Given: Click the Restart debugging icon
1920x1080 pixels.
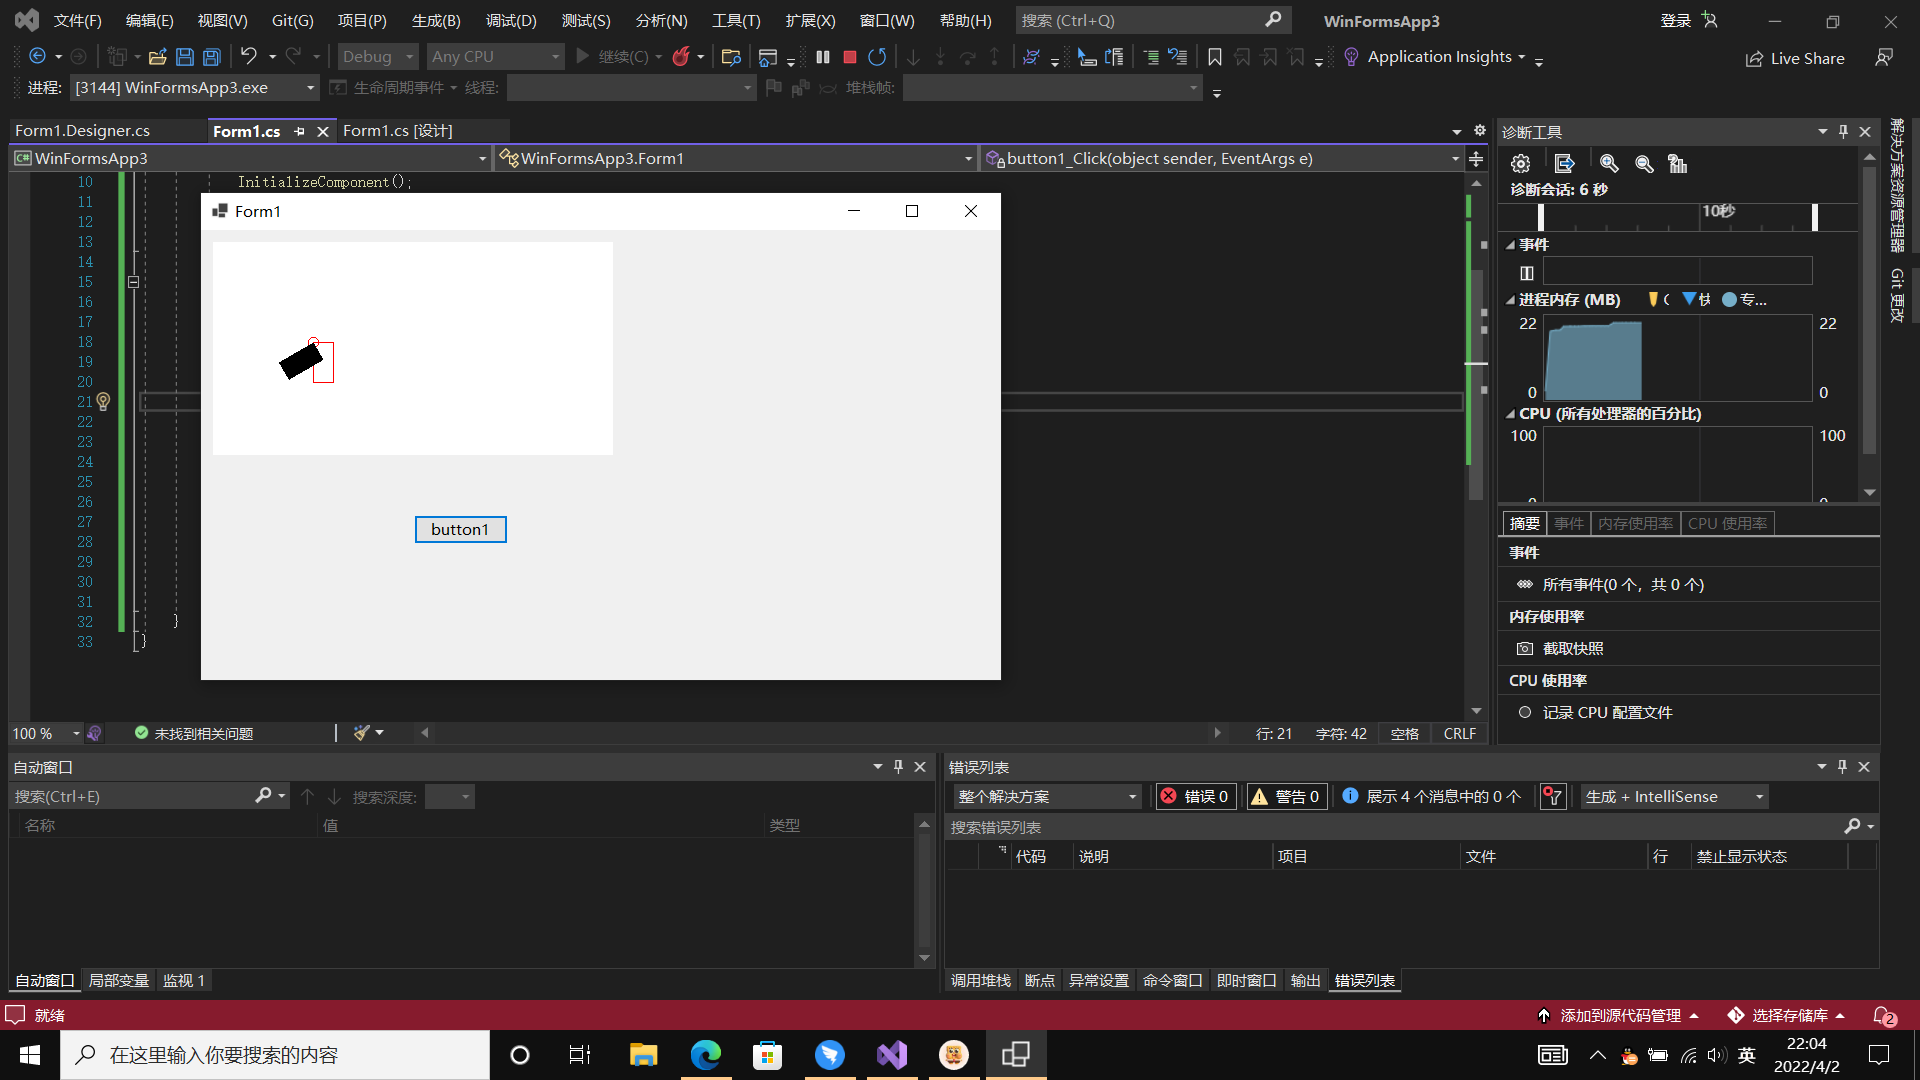Looking at the screenshot, I should [877, 57].
